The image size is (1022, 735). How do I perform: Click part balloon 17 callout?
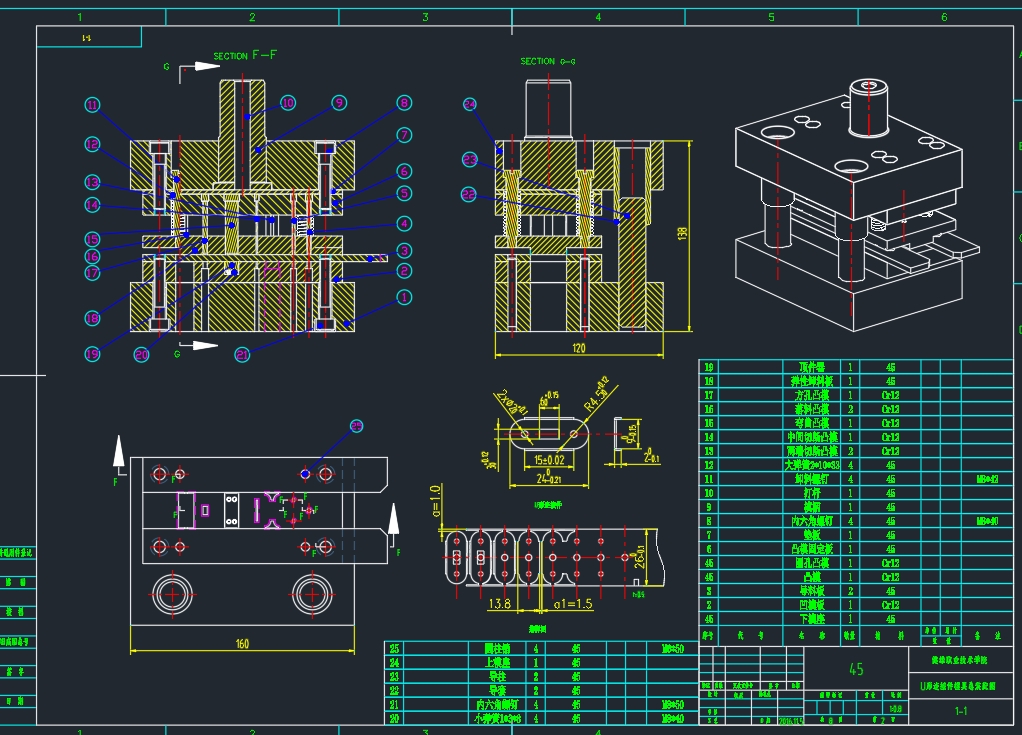[x=93, y=273]
